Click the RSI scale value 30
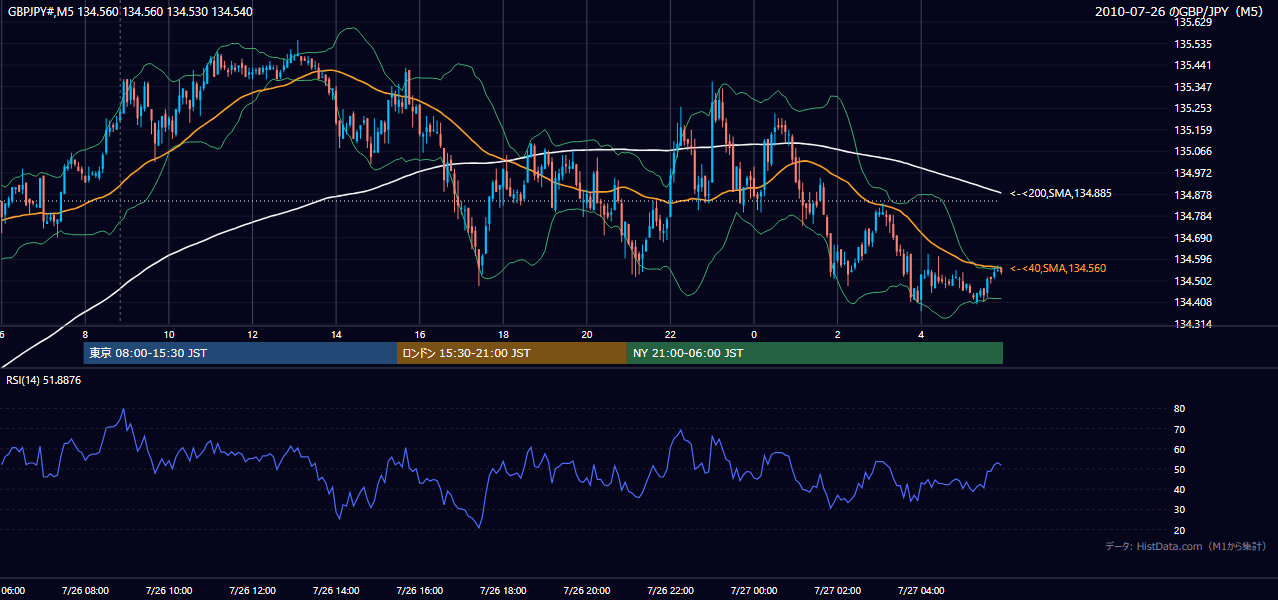Viewport: 1278px width, 600px height. click(x=1180, y=509)
